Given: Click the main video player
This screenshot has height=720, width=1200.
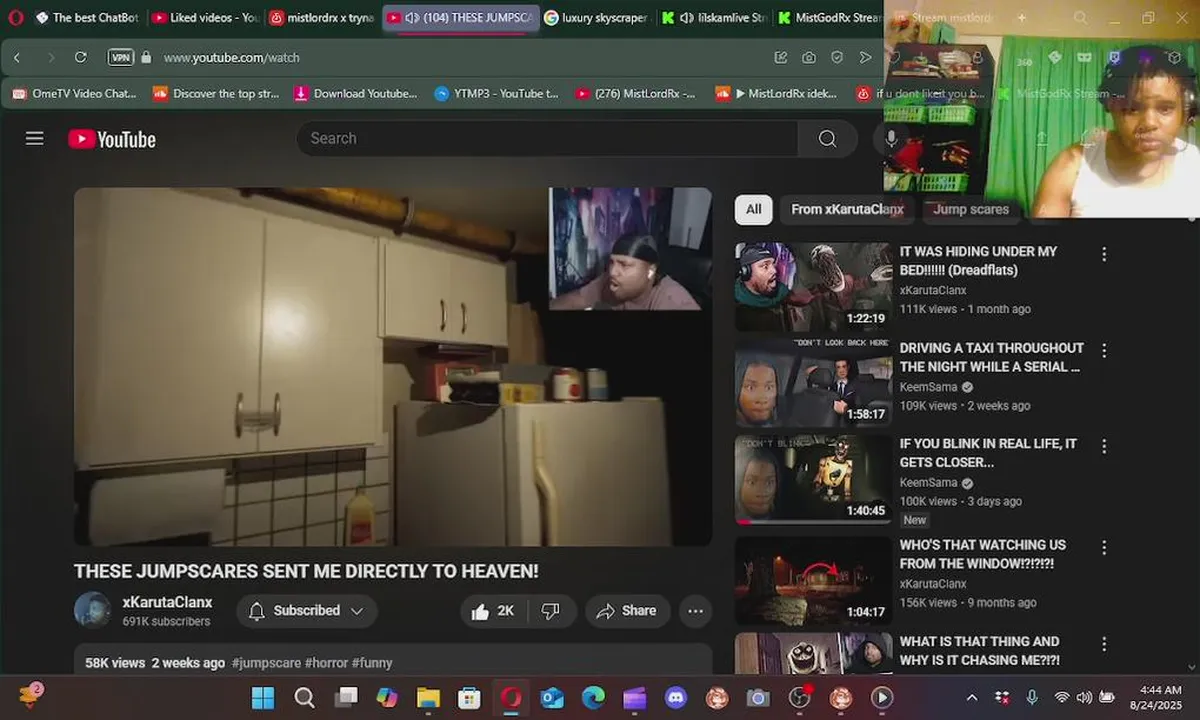Looking at the screenshot, I should point(393,367).
